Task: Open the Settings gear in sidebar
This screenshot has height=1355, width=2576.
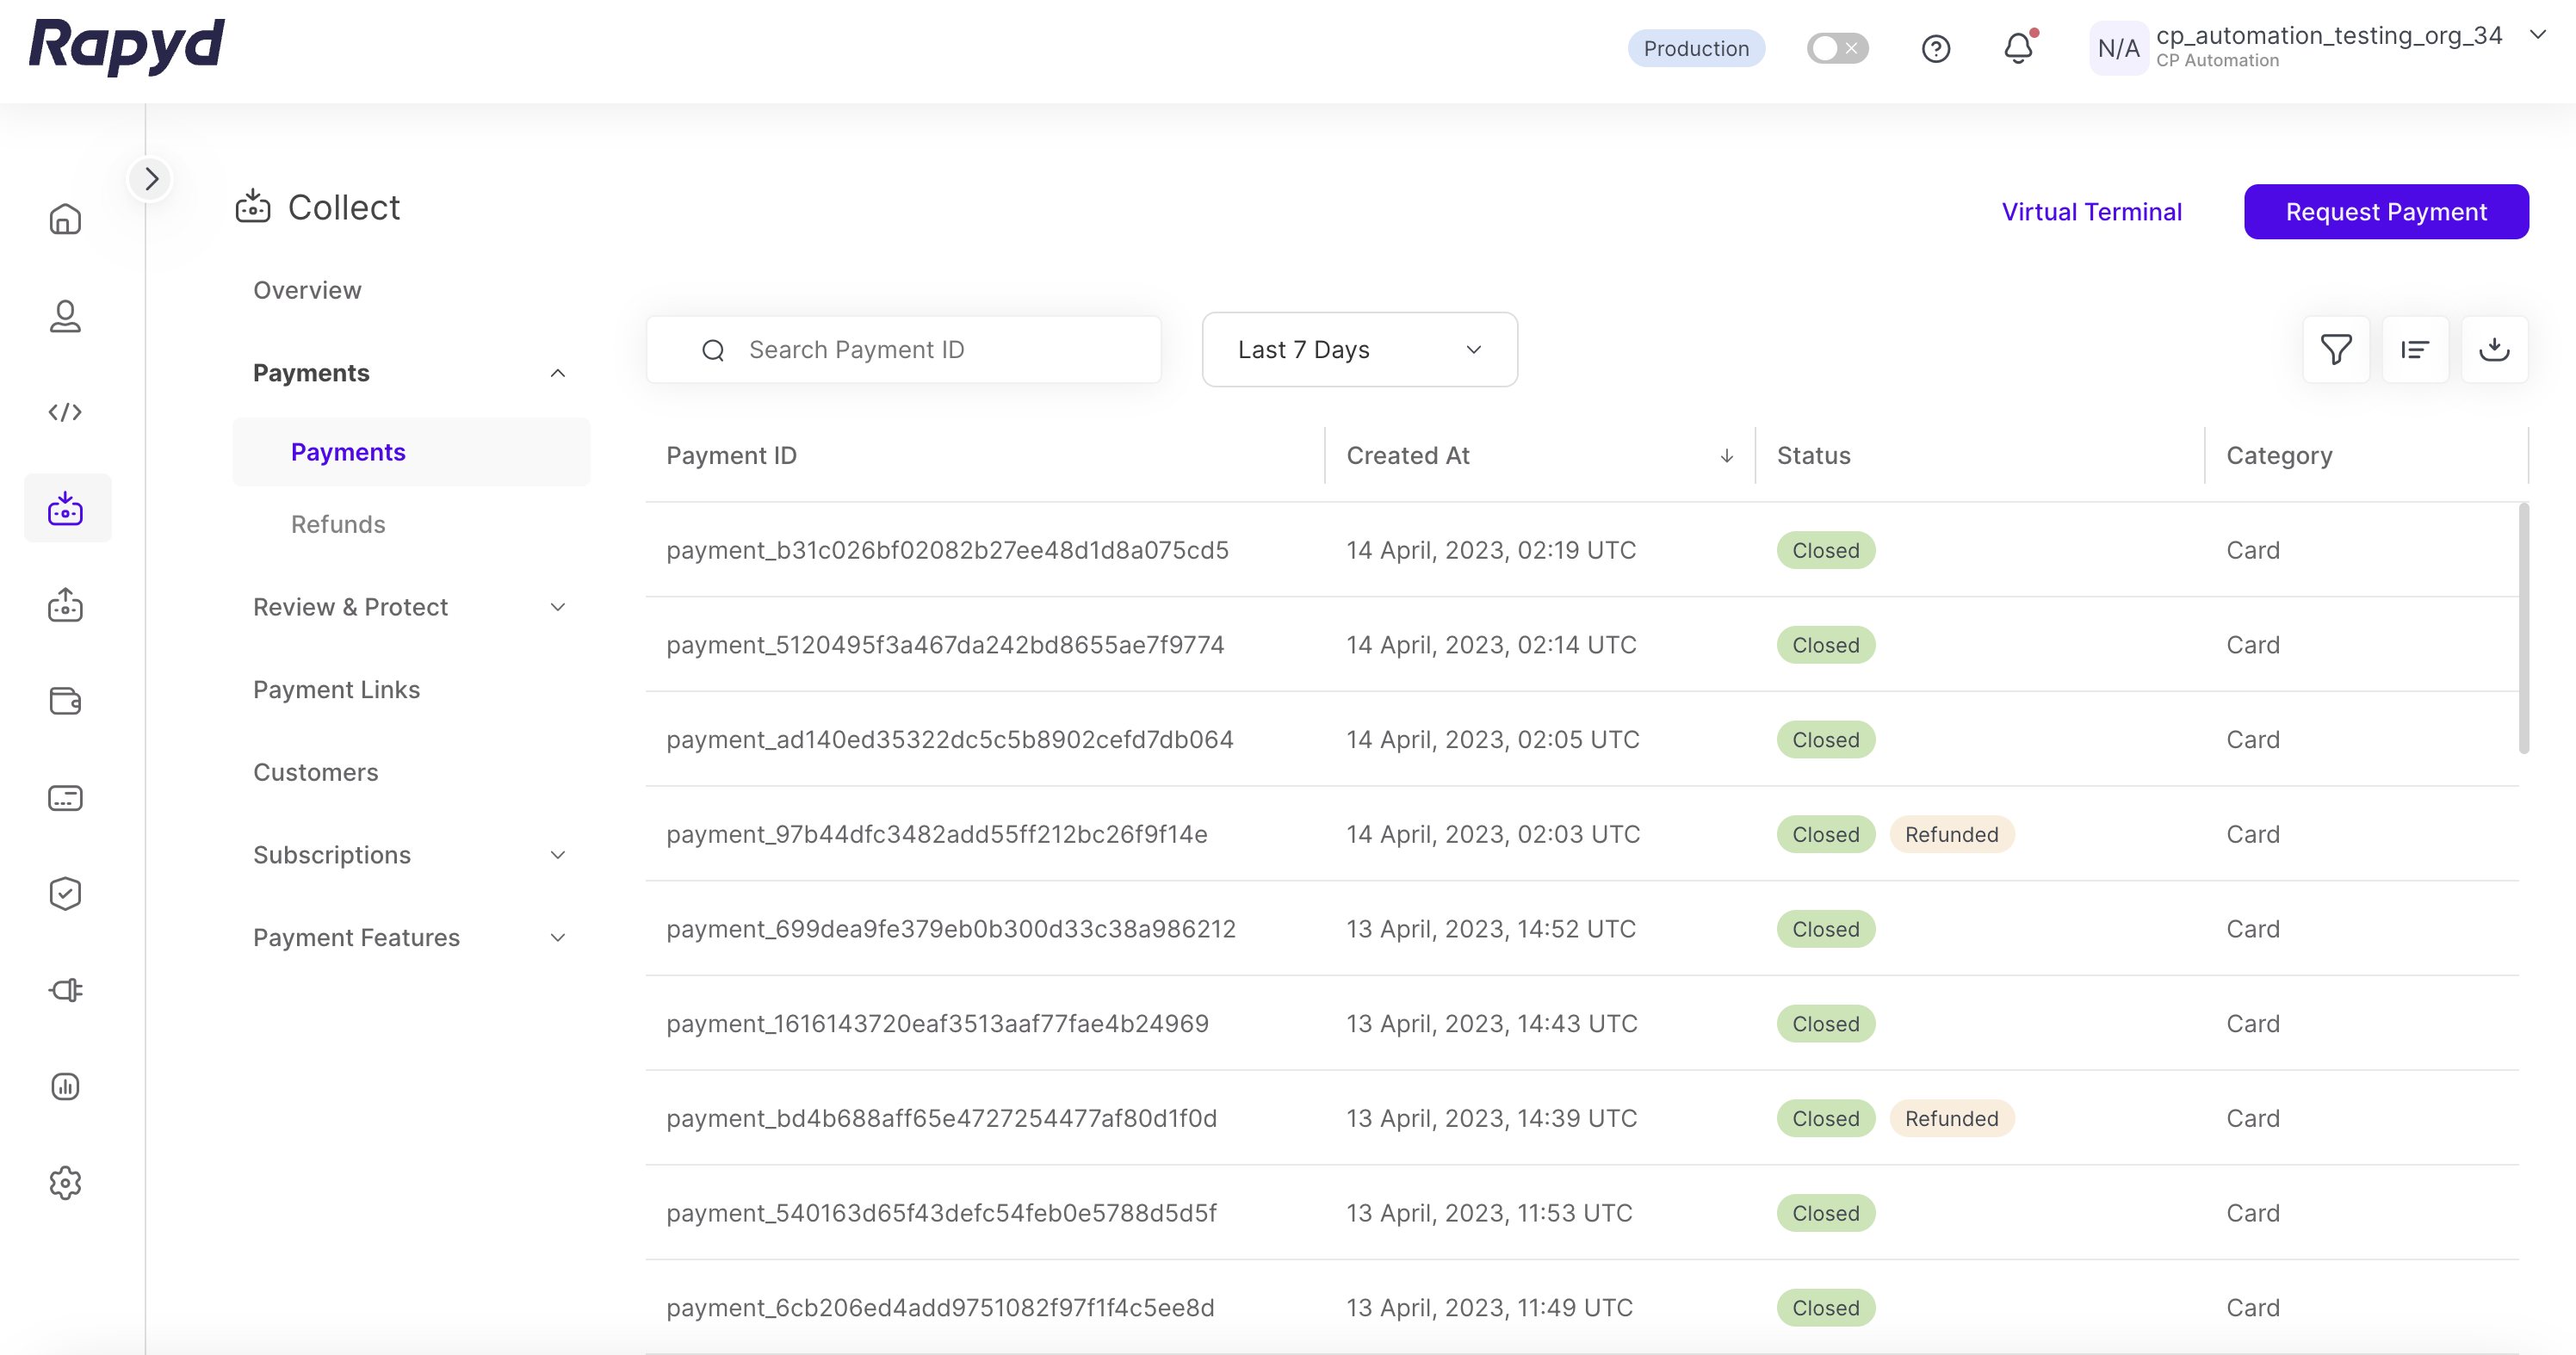Action: click(65, 1183)
